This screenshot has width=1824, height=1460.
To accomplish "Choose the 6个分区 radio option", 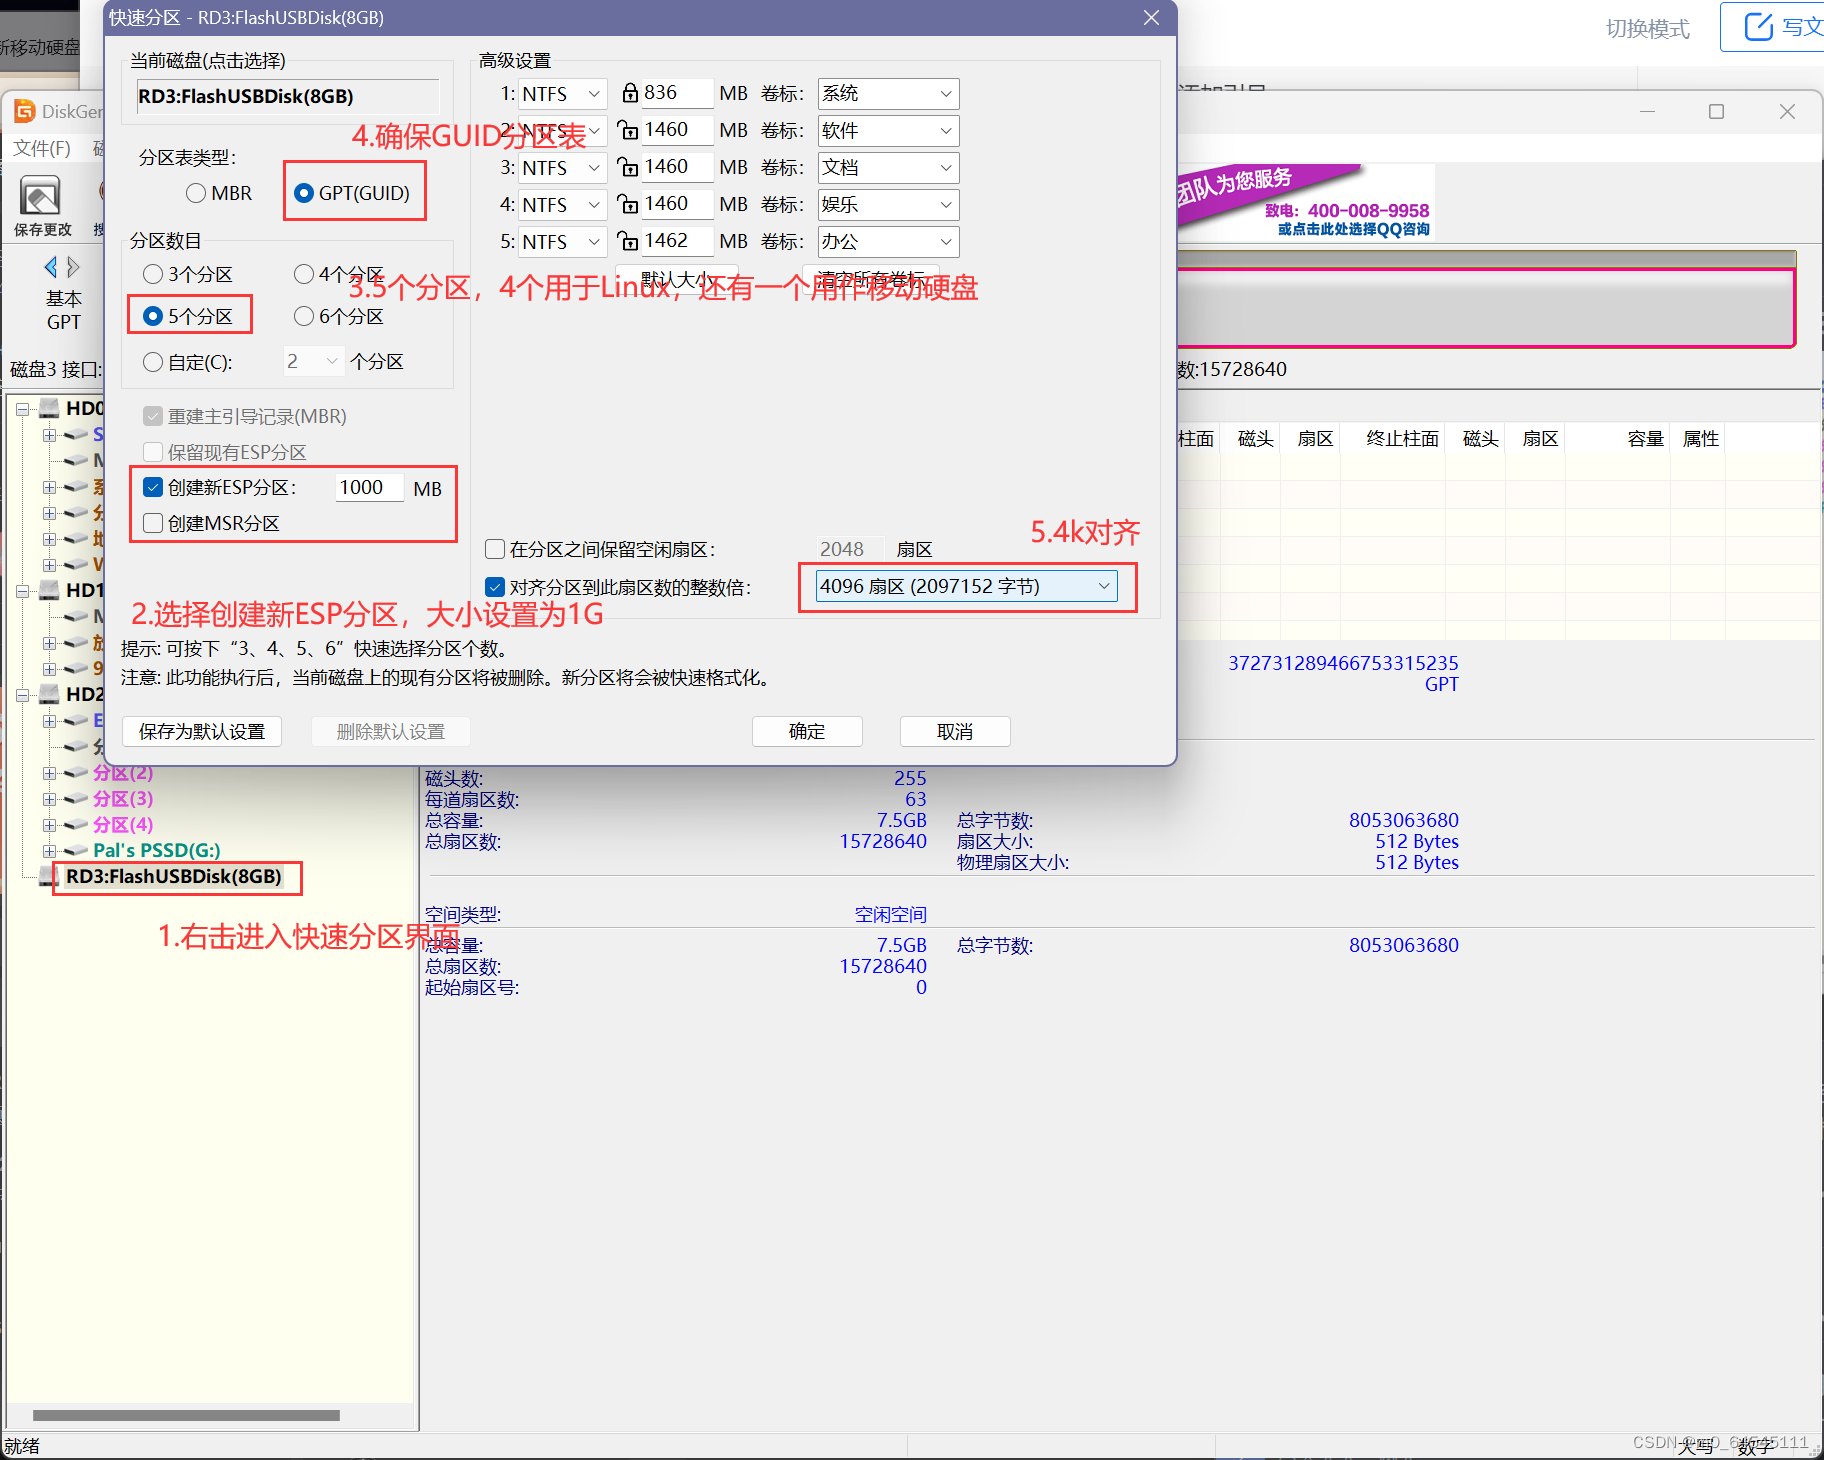I will pos(304,316).
